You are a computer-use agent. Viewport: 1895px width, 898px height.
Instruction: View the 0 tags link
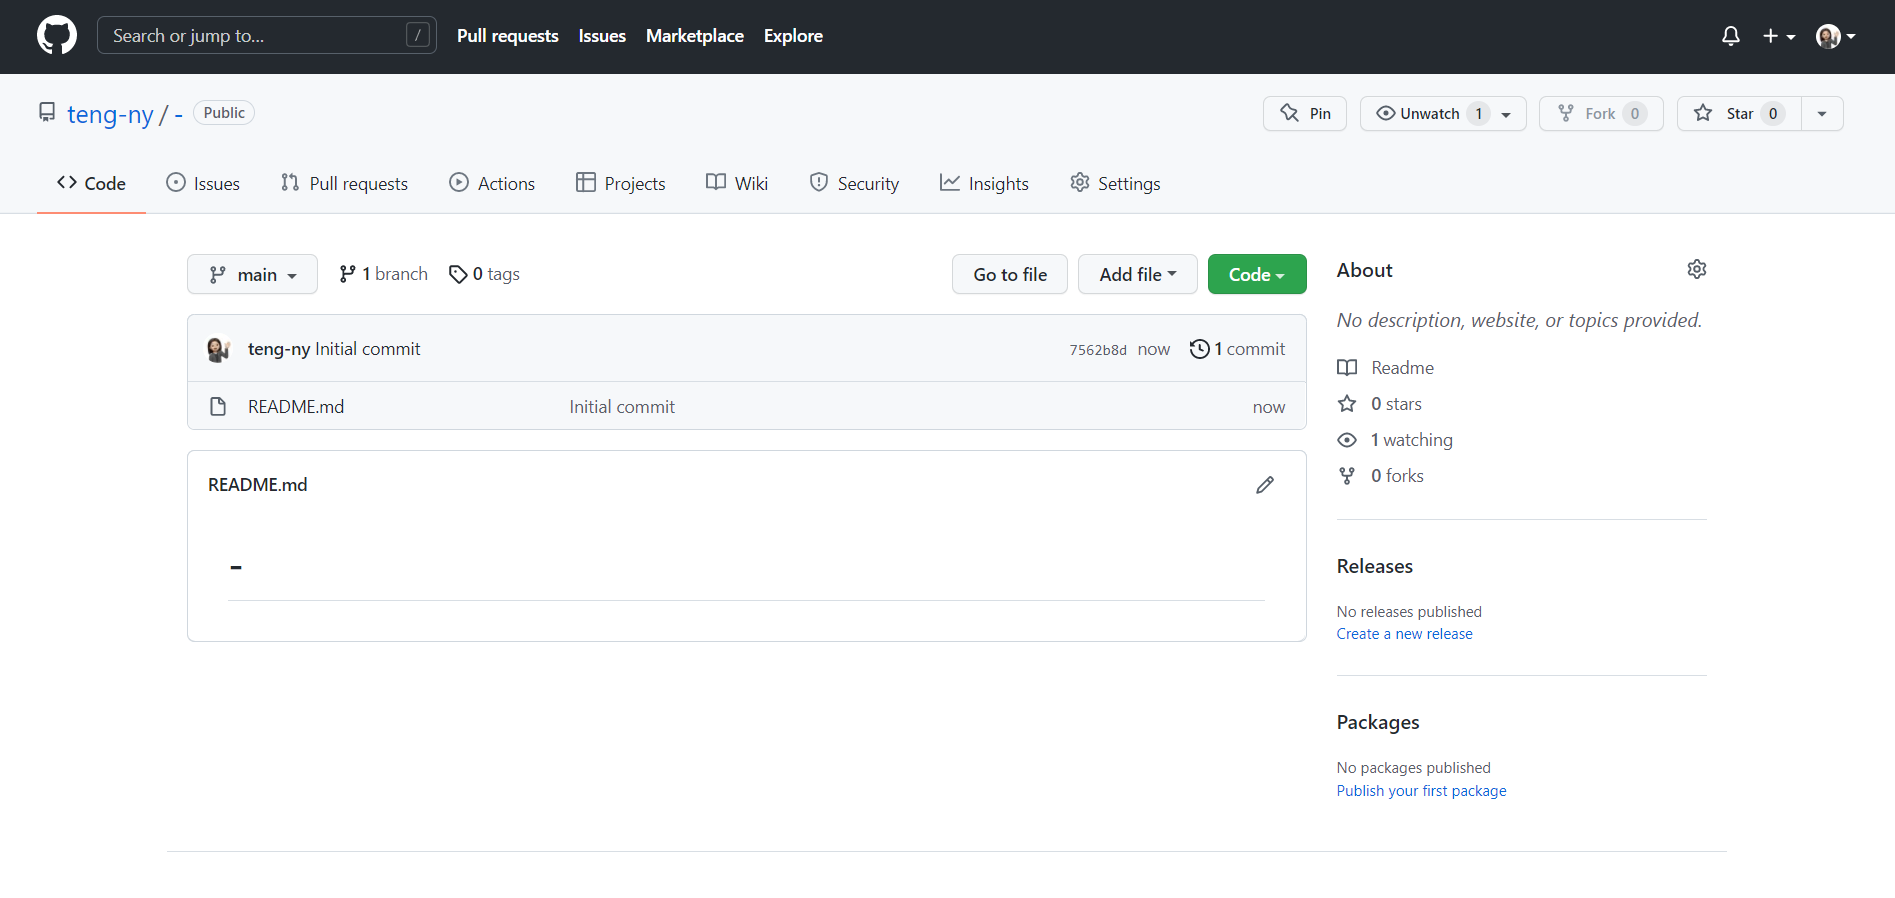tap(484, 274)
